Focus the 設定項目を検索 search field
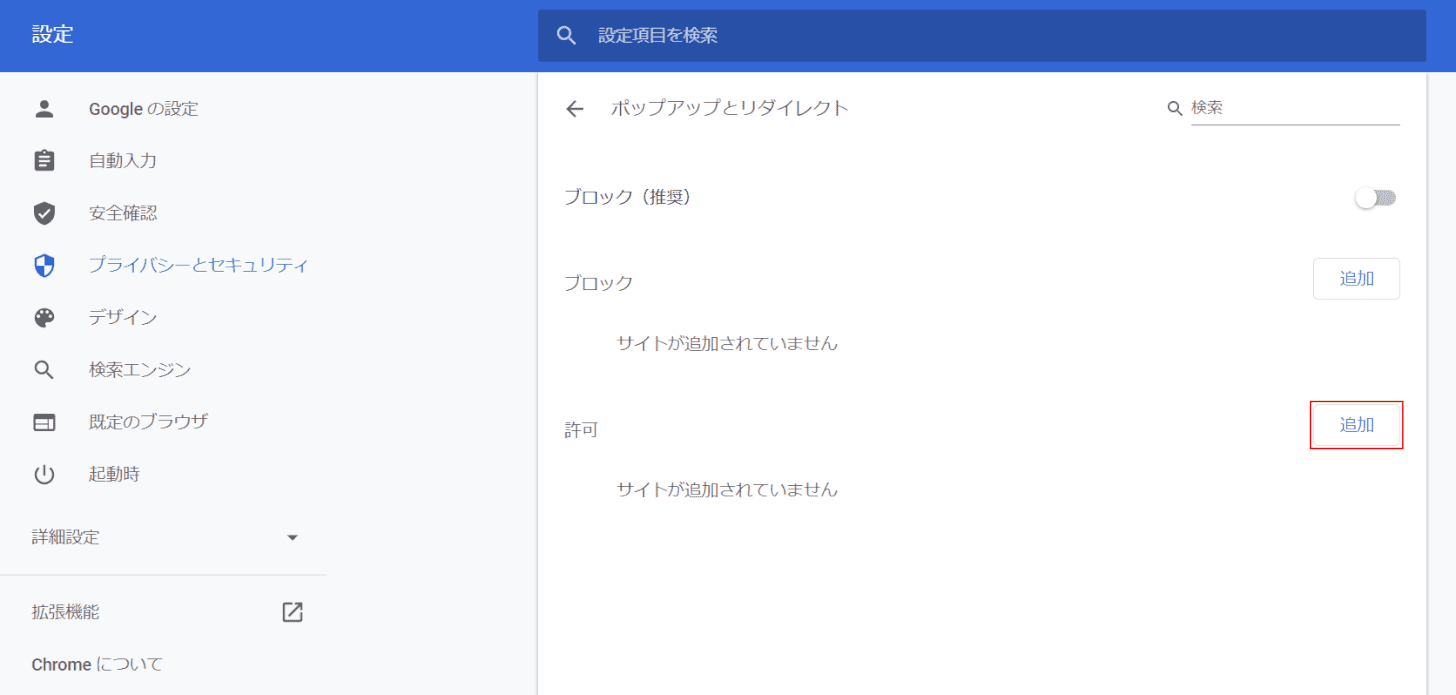This screenshot has width=1456, height=695. (x=982, y=36)
